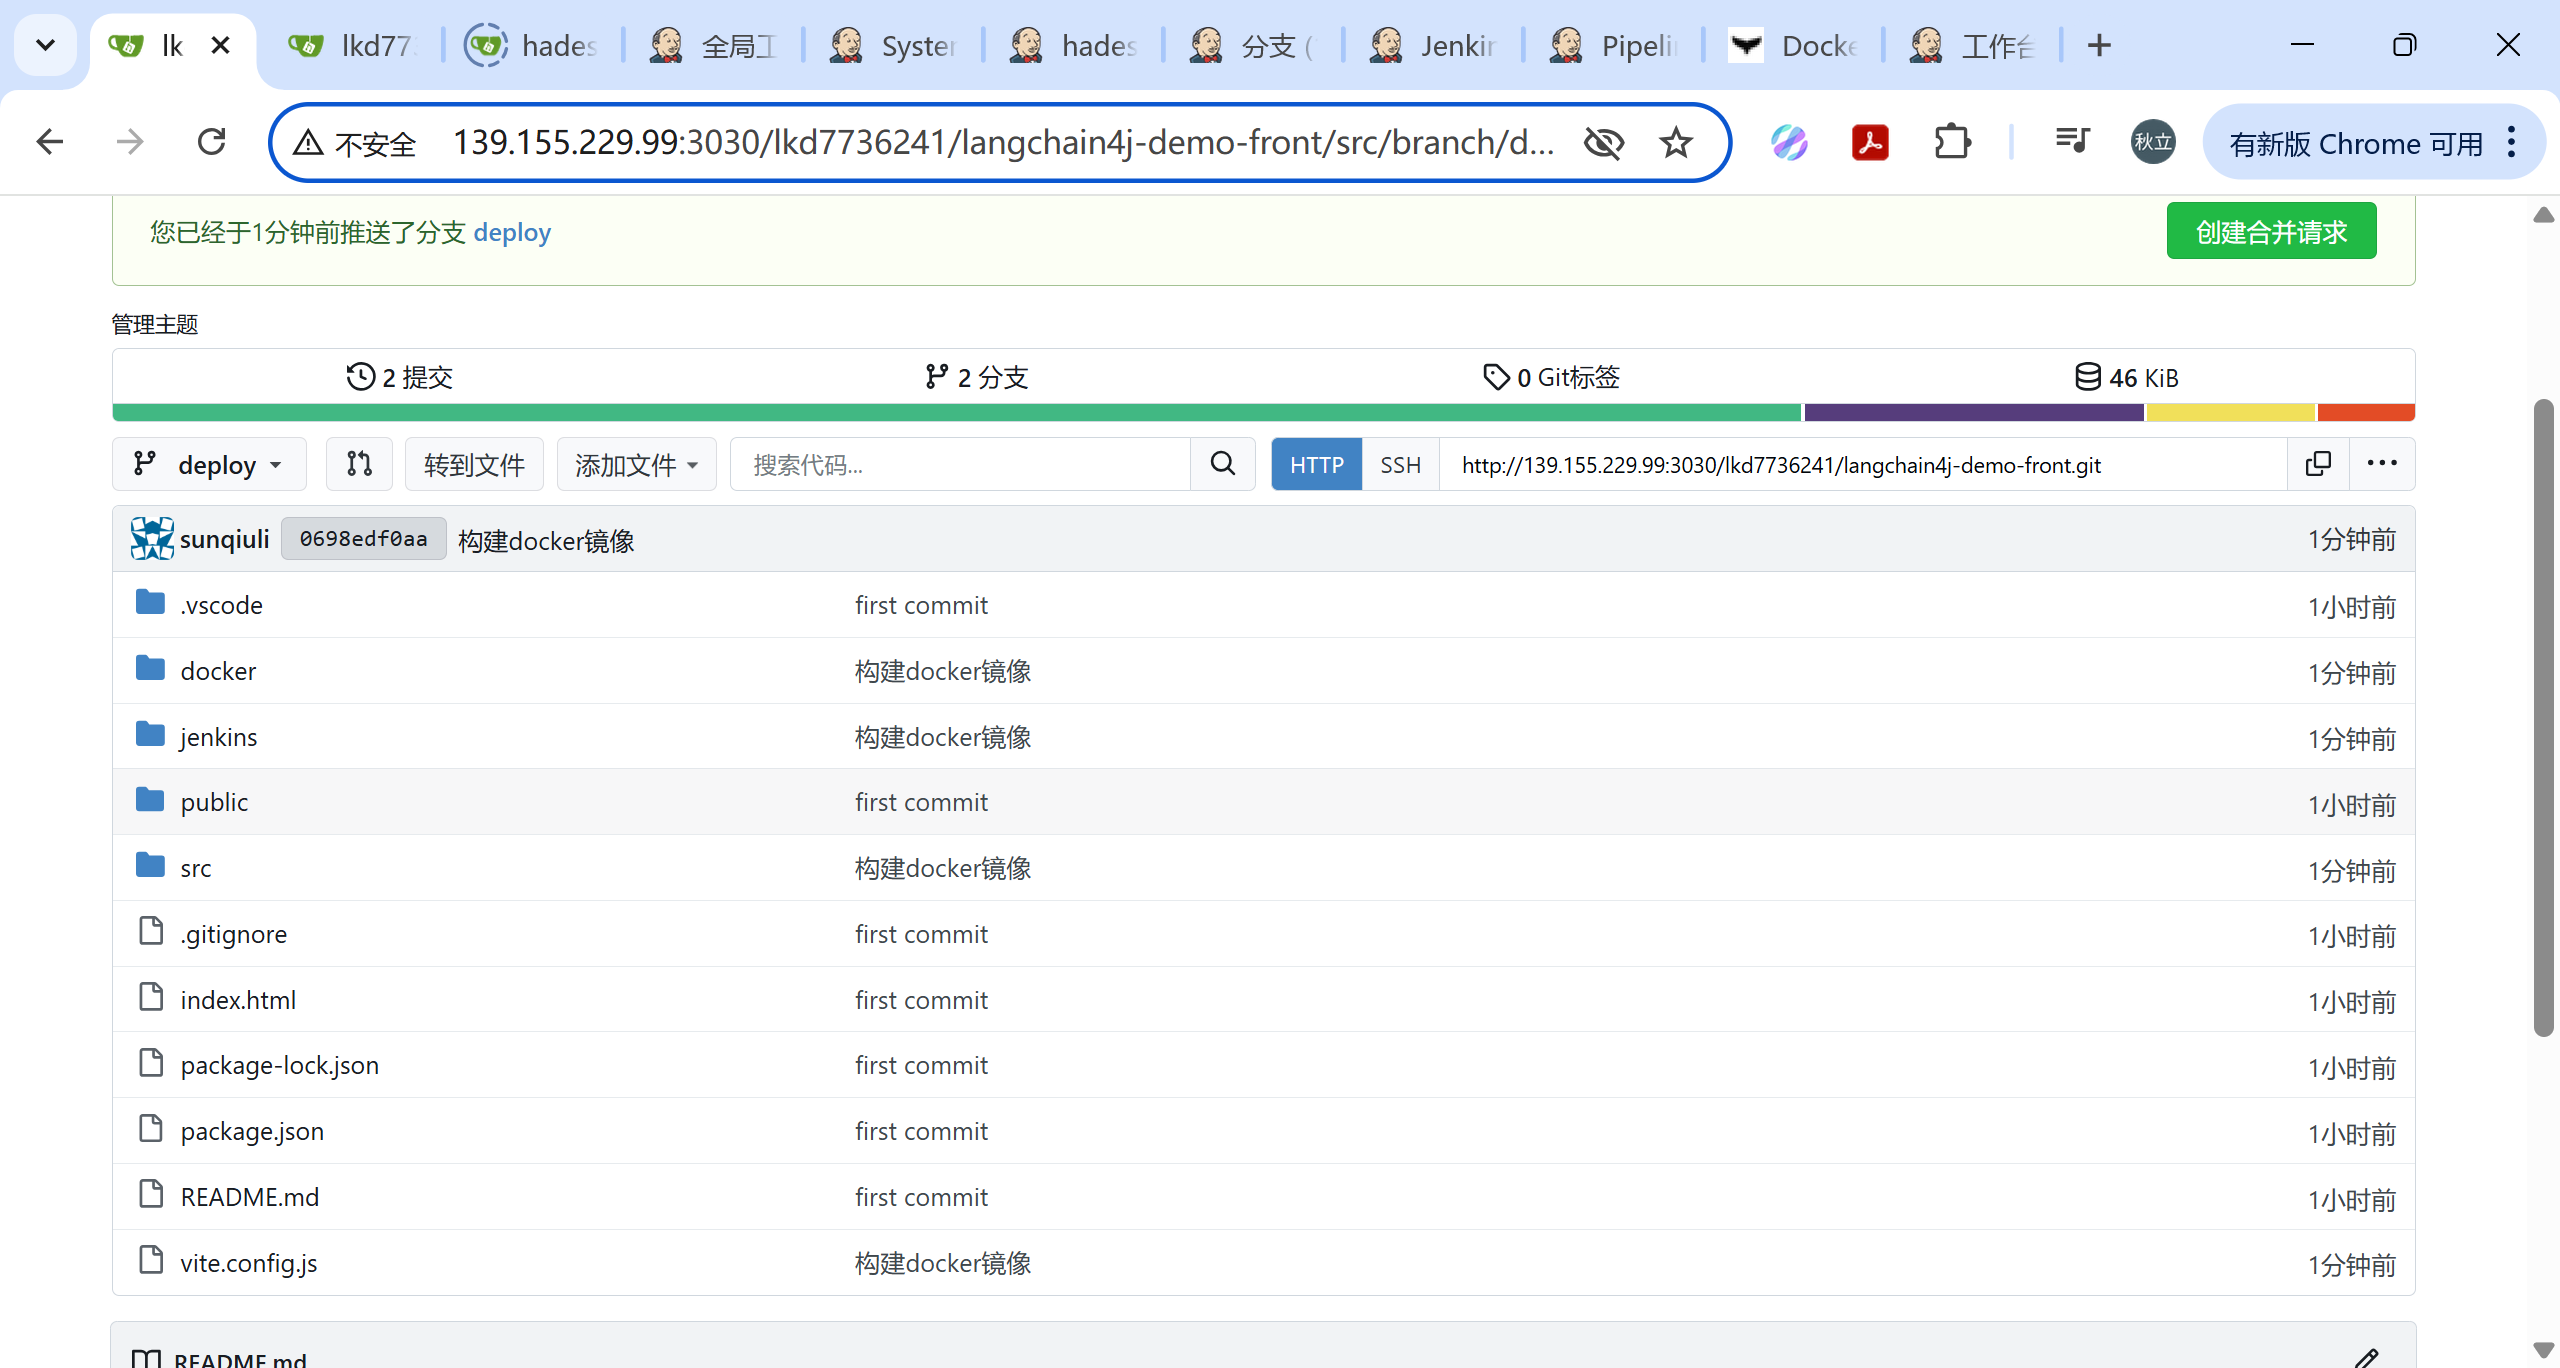Screen dimensions: 2560x1368
Task: Switch the clone URL to SSH
Action: [x=1400, y=465]
